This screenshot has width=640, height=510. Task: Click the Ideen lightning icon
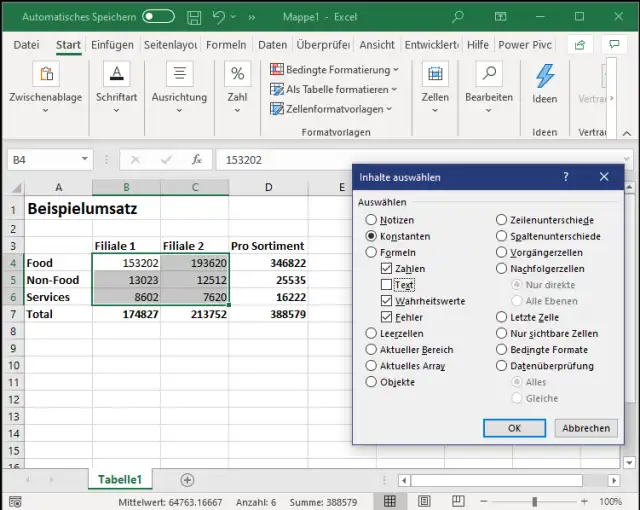click(x=544, y=76)
